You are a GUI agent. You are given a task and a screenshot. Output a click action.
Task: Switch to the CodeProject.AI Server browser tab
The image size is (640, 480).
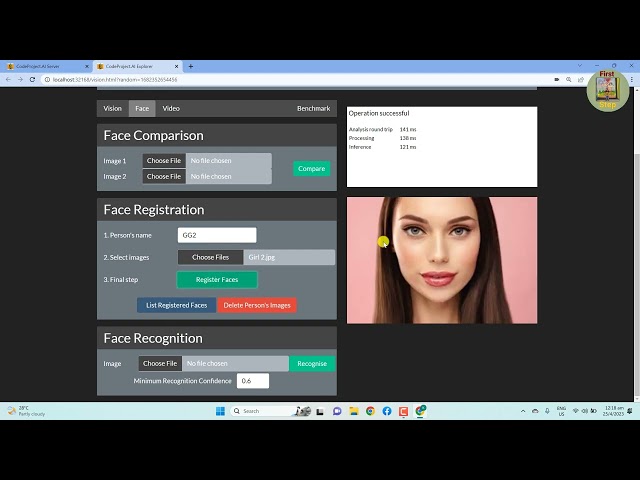coord(47,66)
